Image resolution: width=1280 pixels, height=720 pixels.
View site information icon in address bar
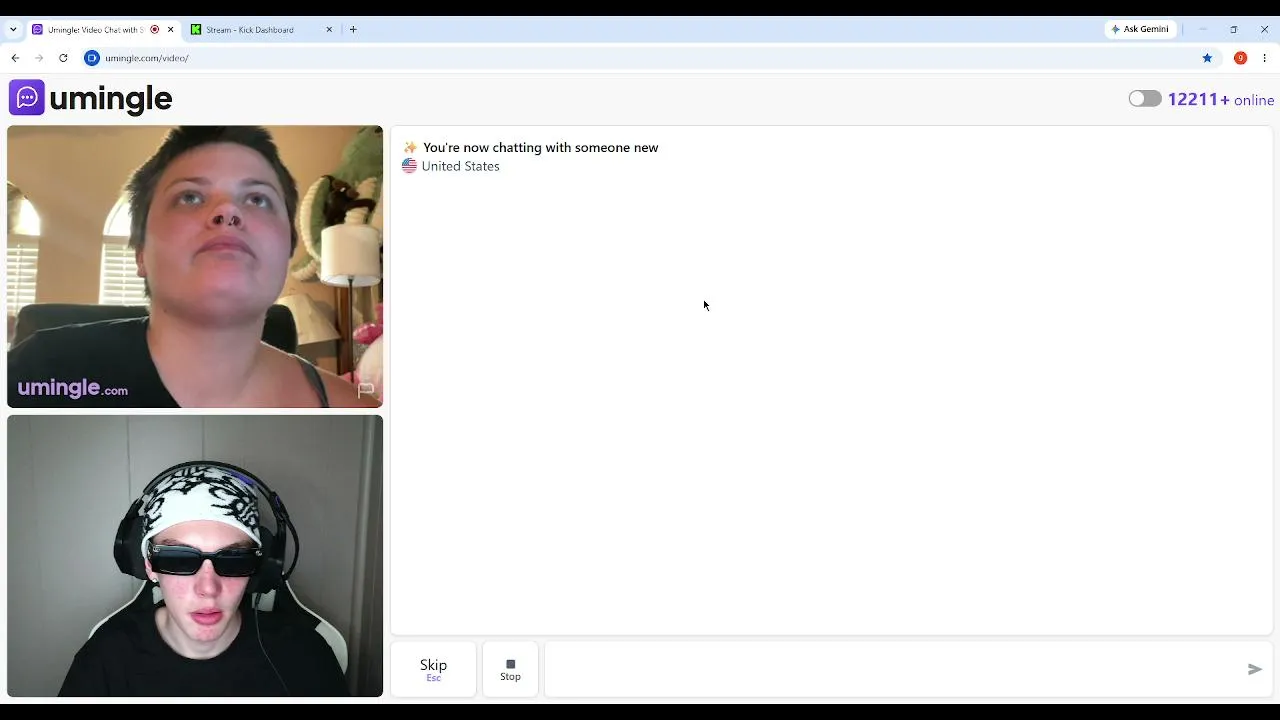(x=92, y=58)
